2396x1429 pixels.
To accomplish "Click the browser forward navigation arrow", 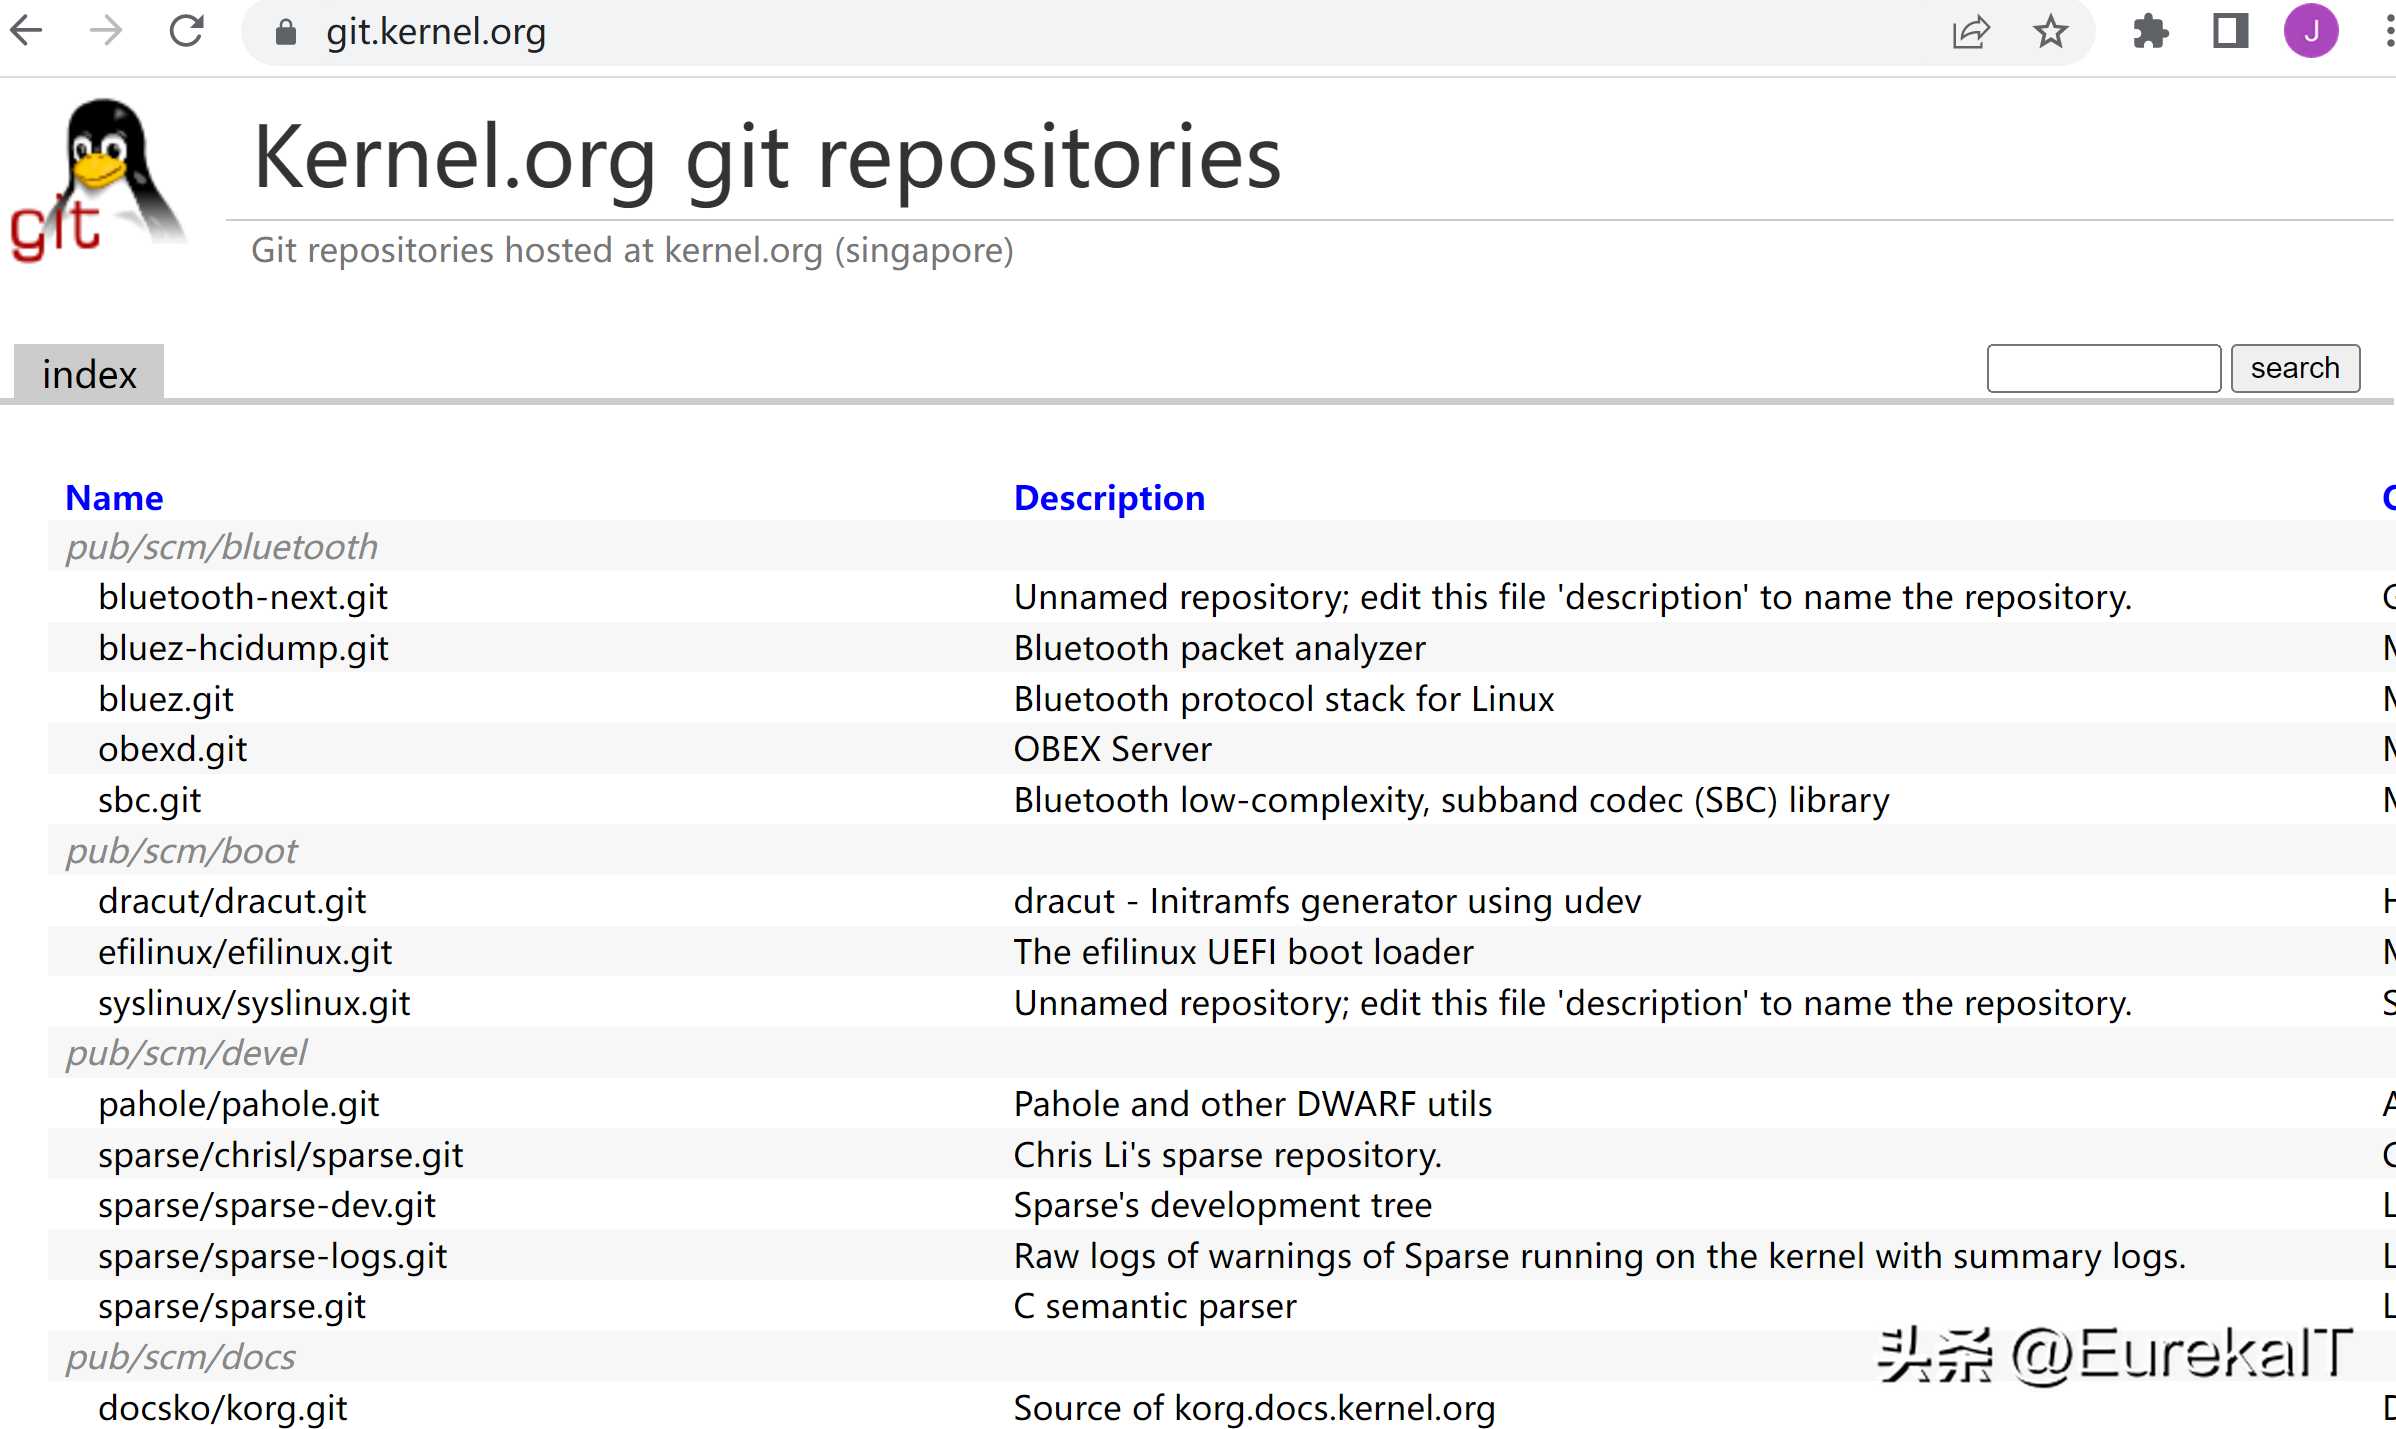I will [105, 29].
